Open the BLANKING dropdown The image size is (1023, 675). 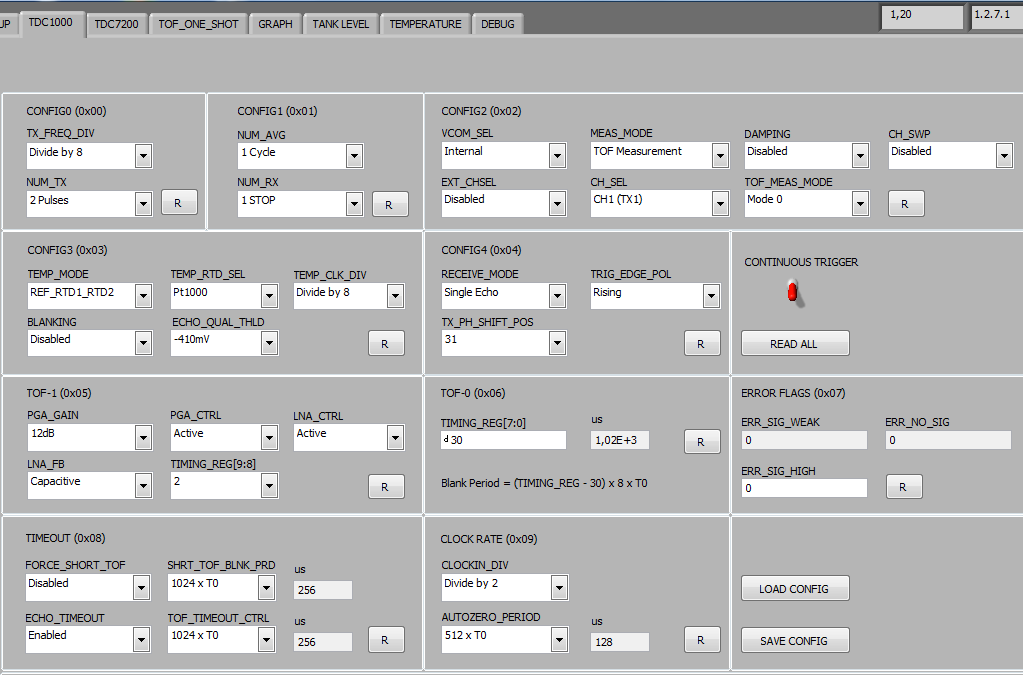point(90,343)
